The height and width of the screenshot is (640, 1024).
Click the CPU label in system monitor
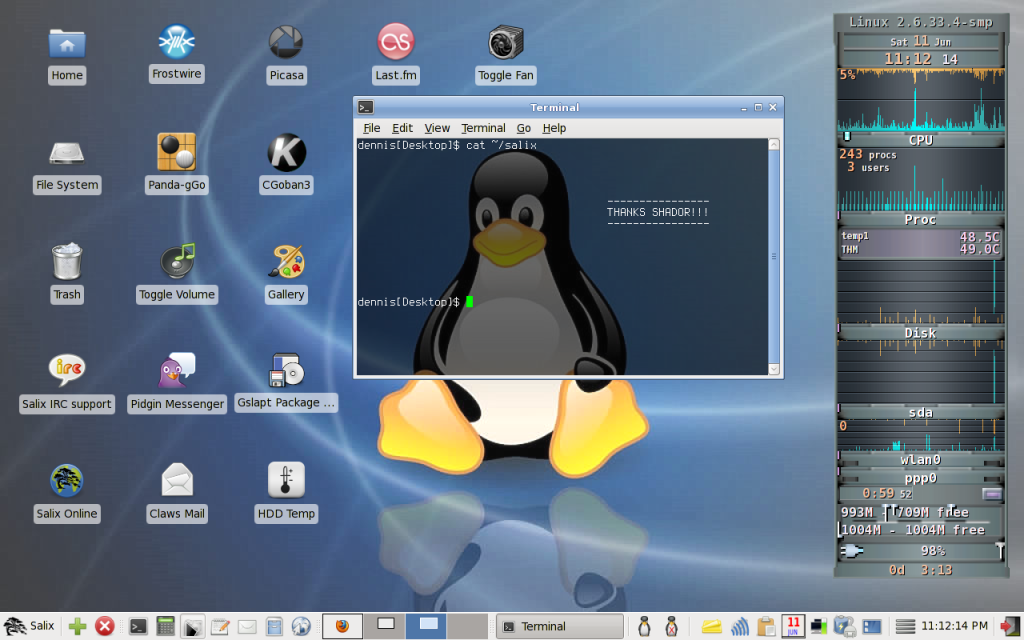pyautogui.click(x=921, y=140)
